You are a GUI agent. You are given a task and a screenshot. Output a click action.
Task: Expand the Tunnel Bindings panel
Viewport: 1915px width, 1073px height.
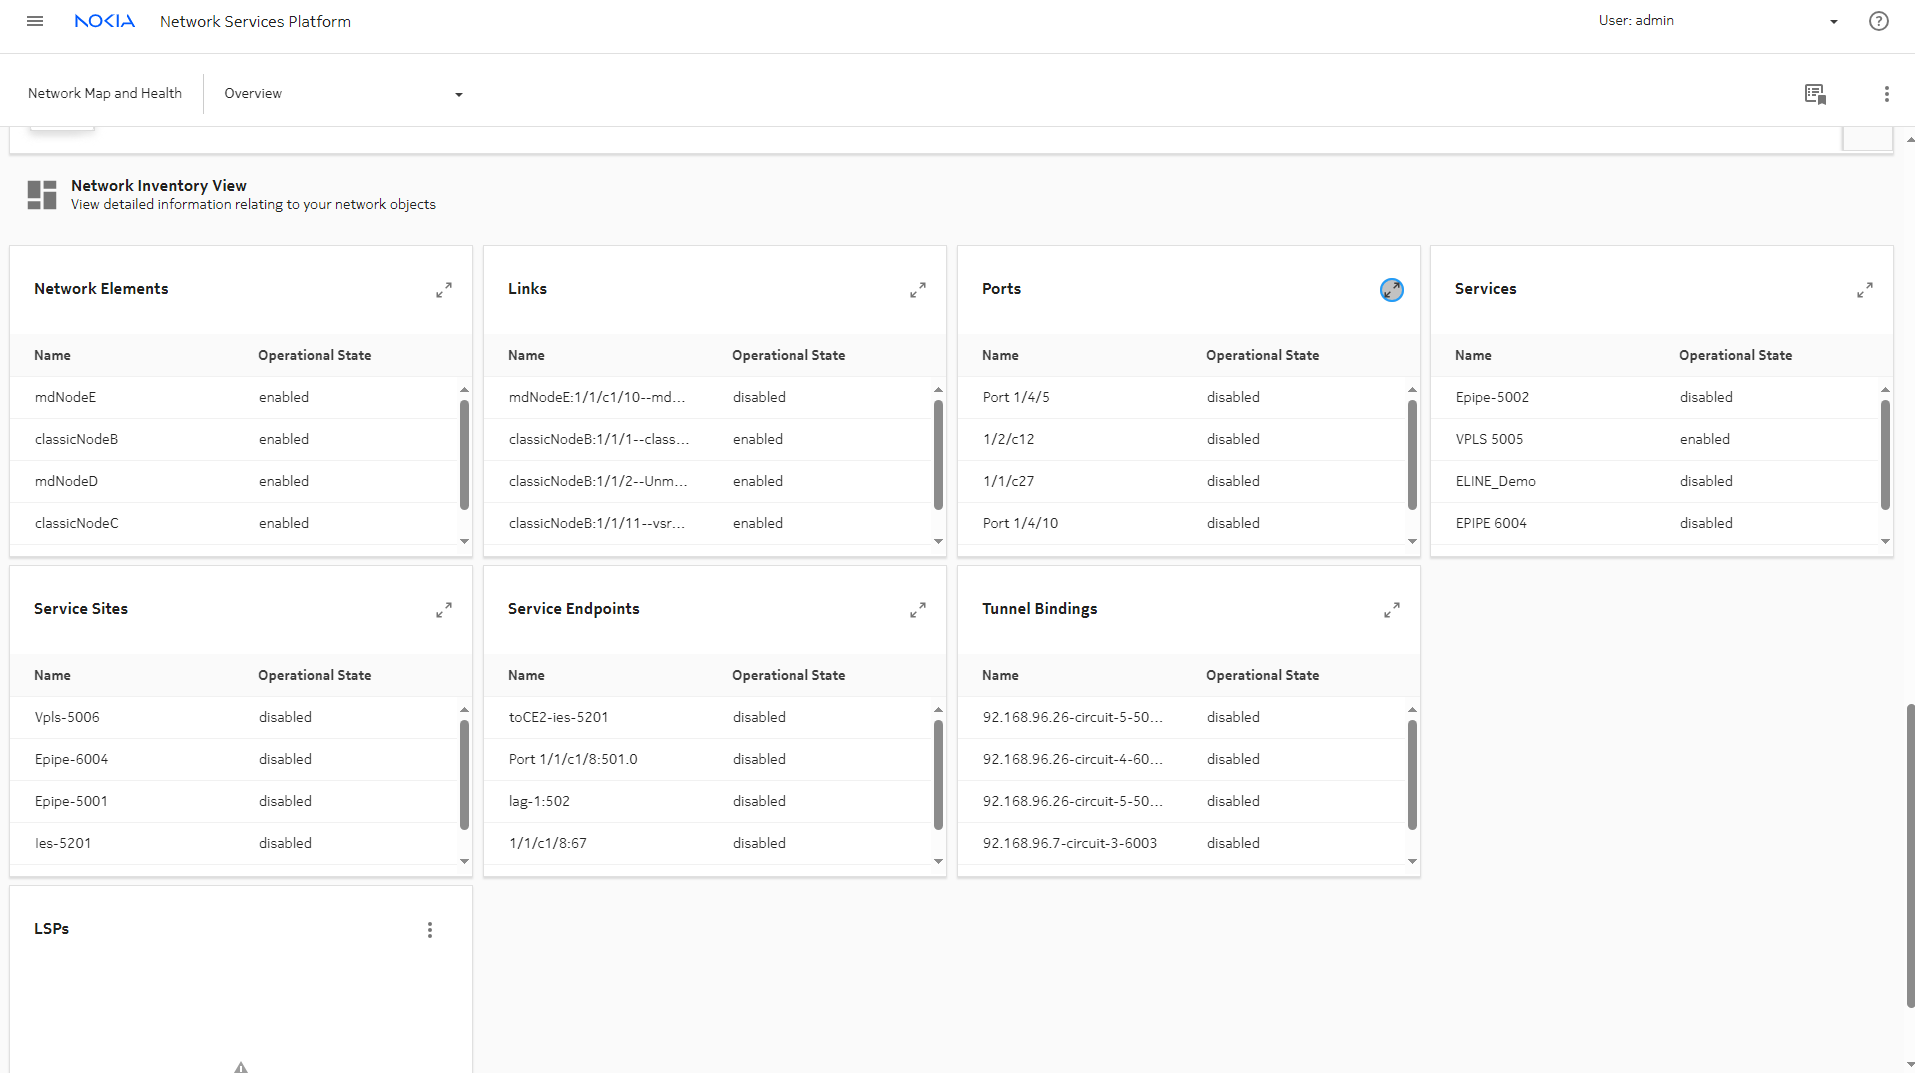(x=1391, y=610)
